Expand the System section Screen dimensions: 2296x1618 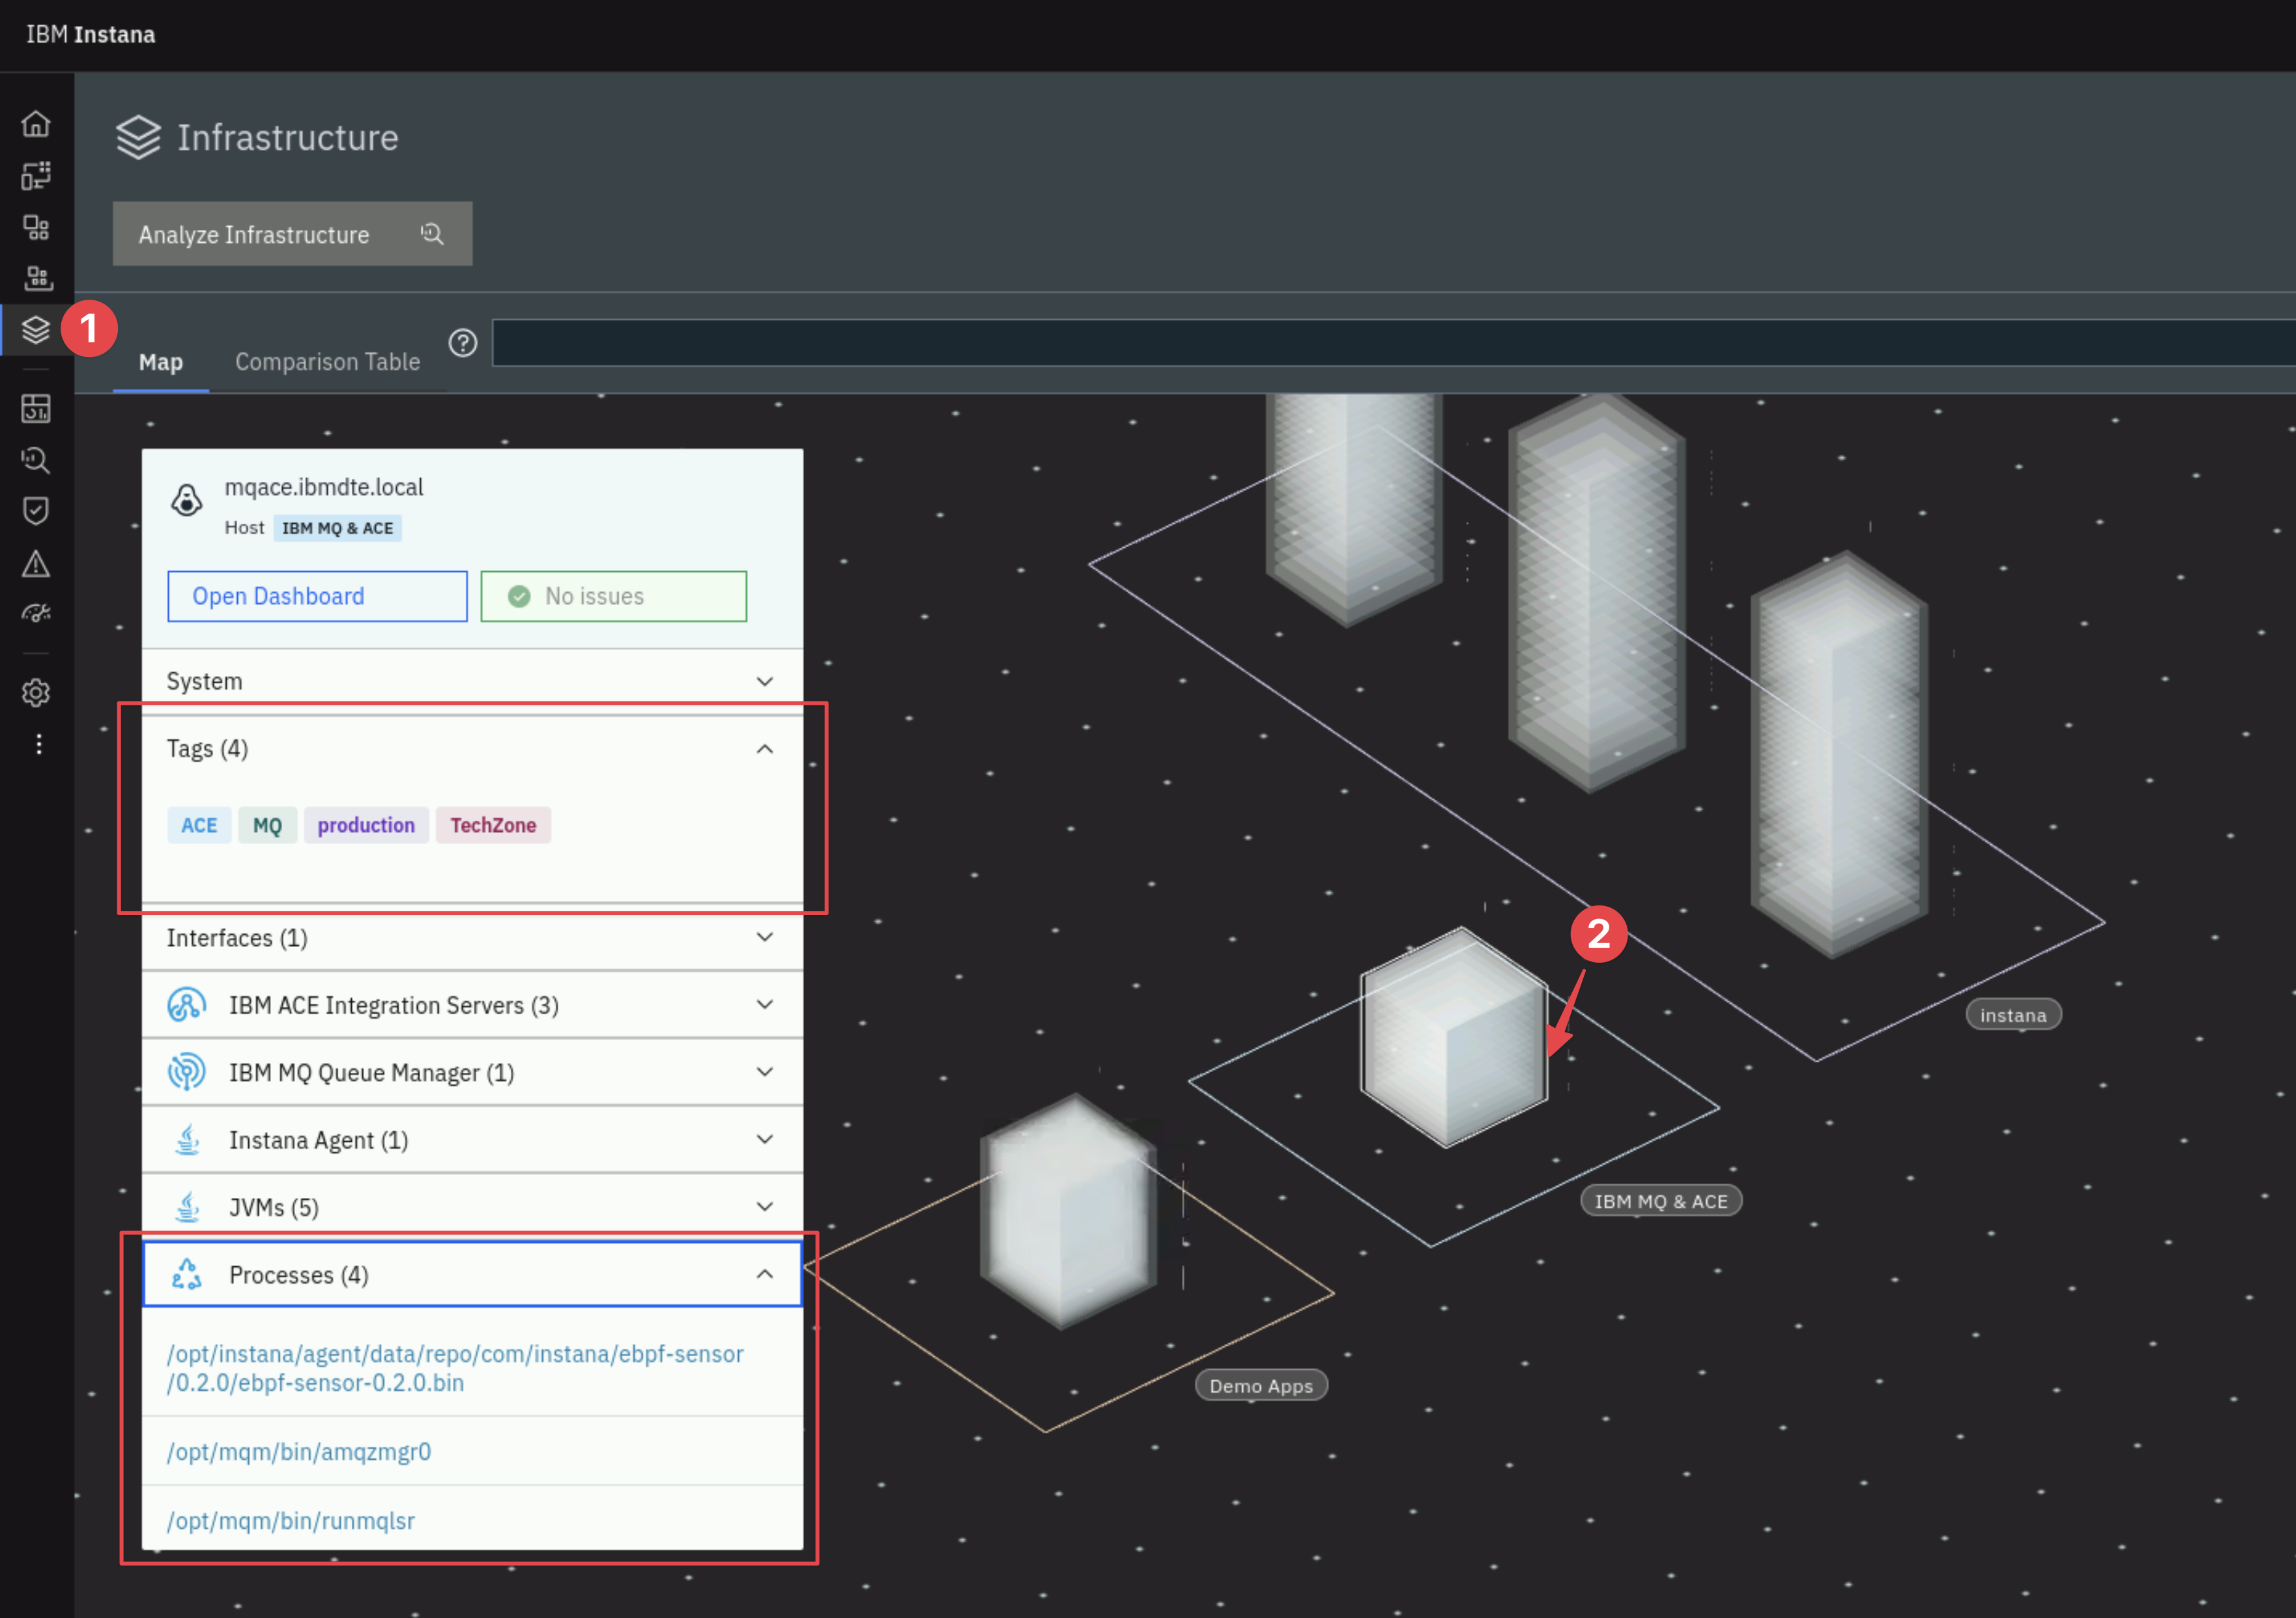tap(472, 681)
